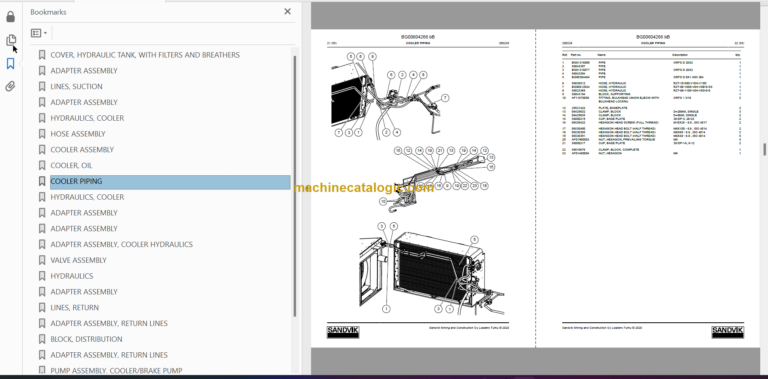
Task: Open the HOSE ASSEMBLY bookmark
Action: click(x=78, y=134)
